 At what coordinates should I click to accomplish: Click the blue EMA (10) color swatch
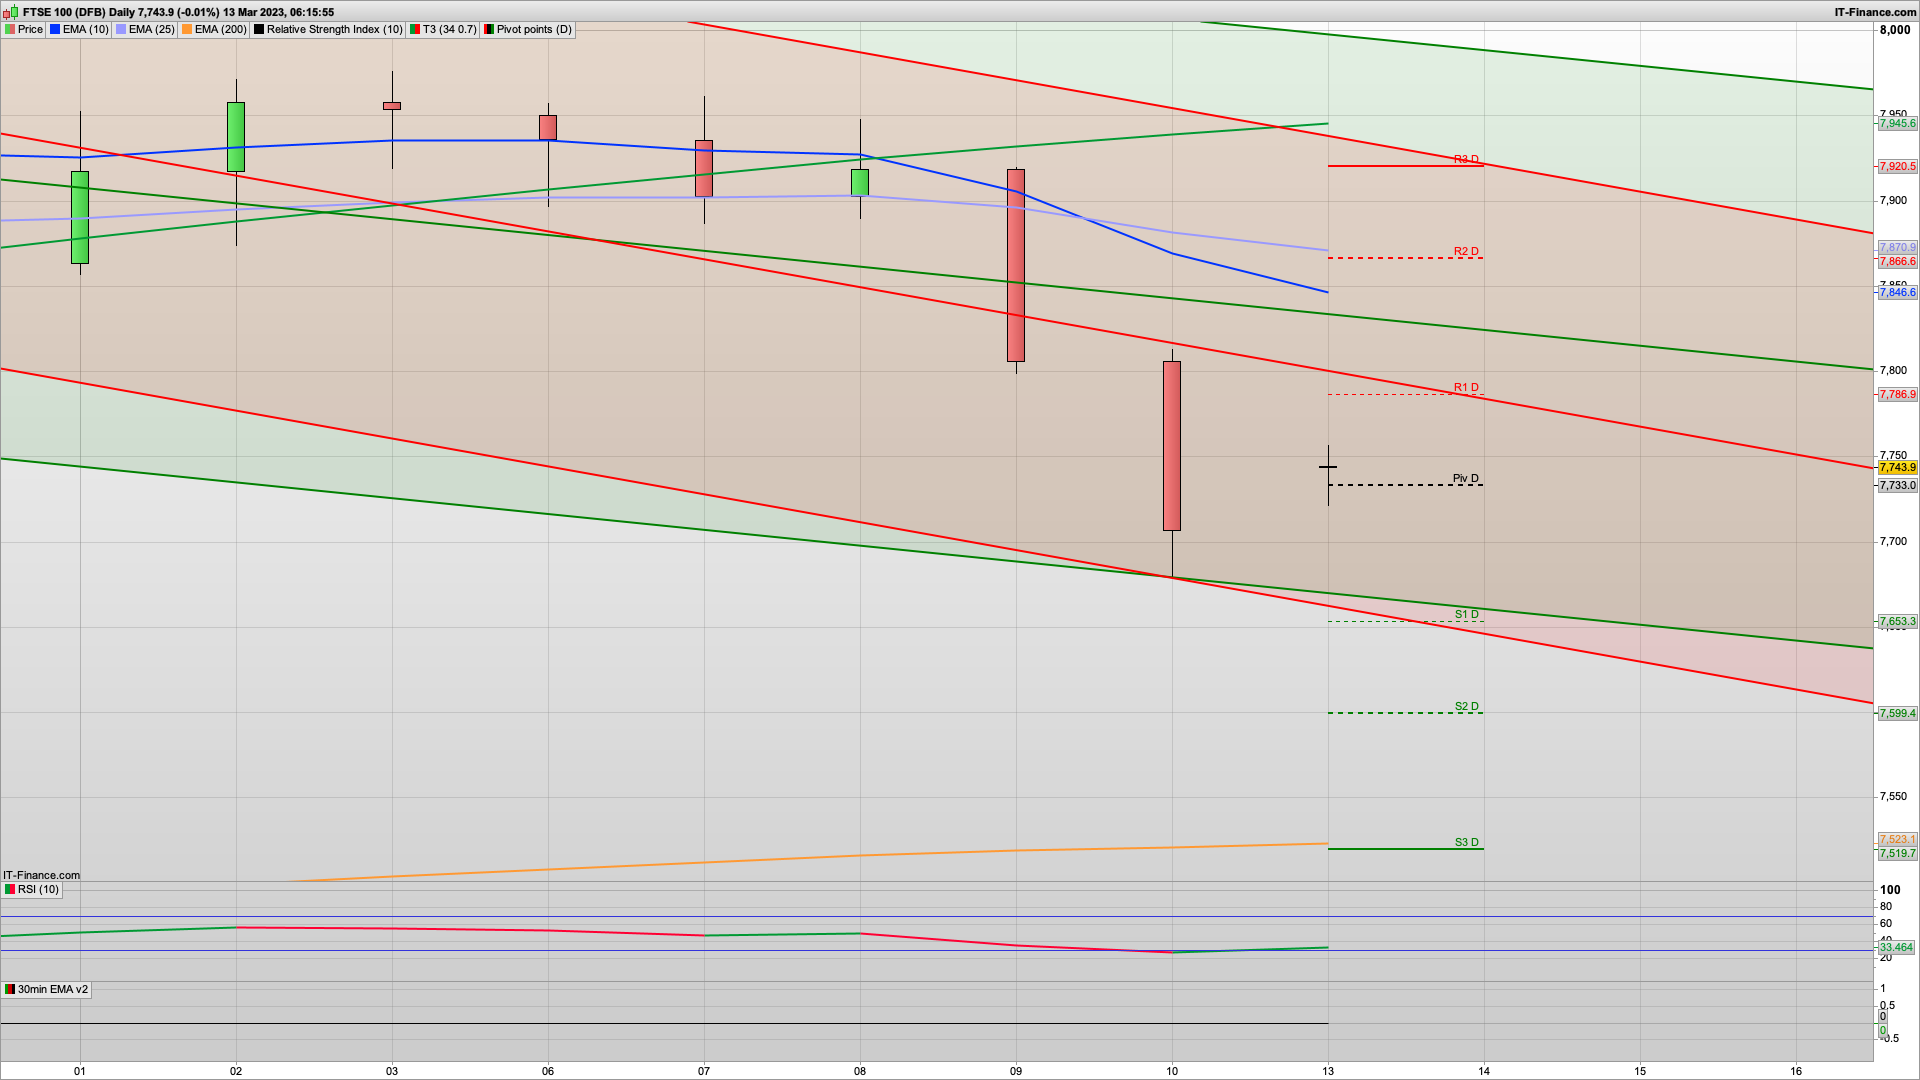55,29
